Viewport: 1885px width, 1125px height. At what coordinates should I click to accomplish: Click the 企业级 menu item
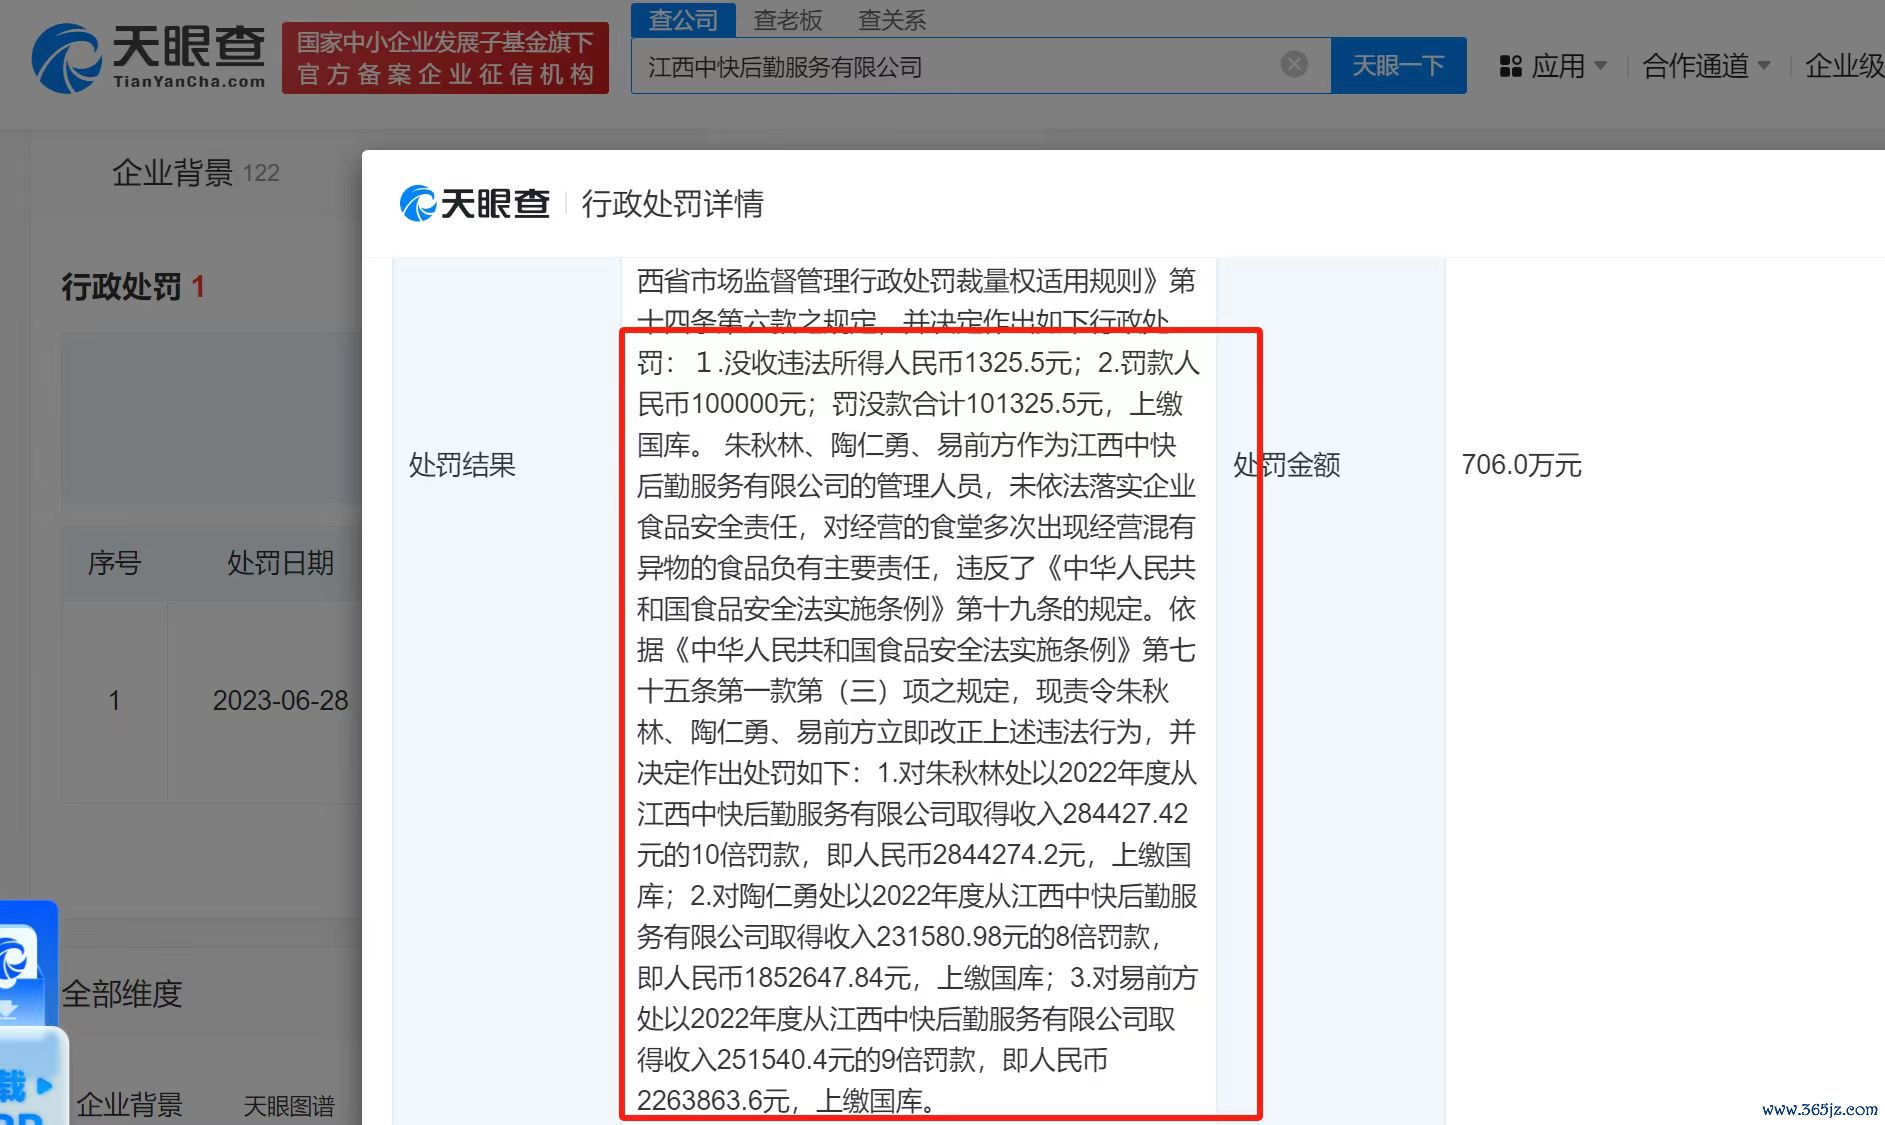[1844, 67]
